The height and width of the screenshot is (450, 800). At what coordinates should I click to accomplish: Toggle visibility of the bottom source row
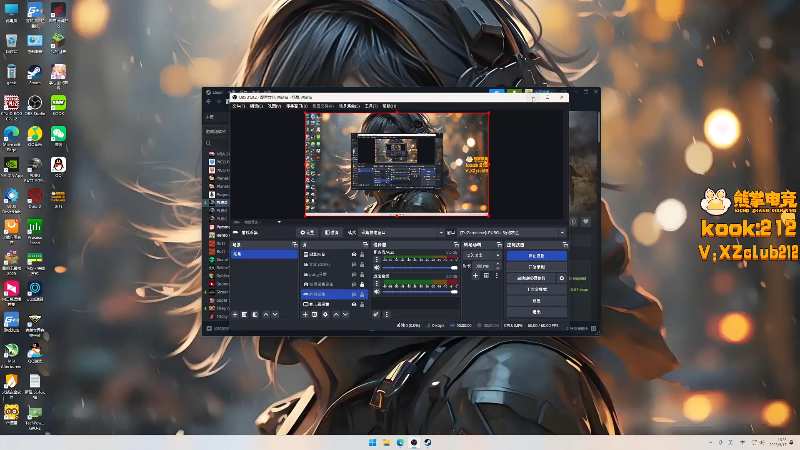point(354,304)
